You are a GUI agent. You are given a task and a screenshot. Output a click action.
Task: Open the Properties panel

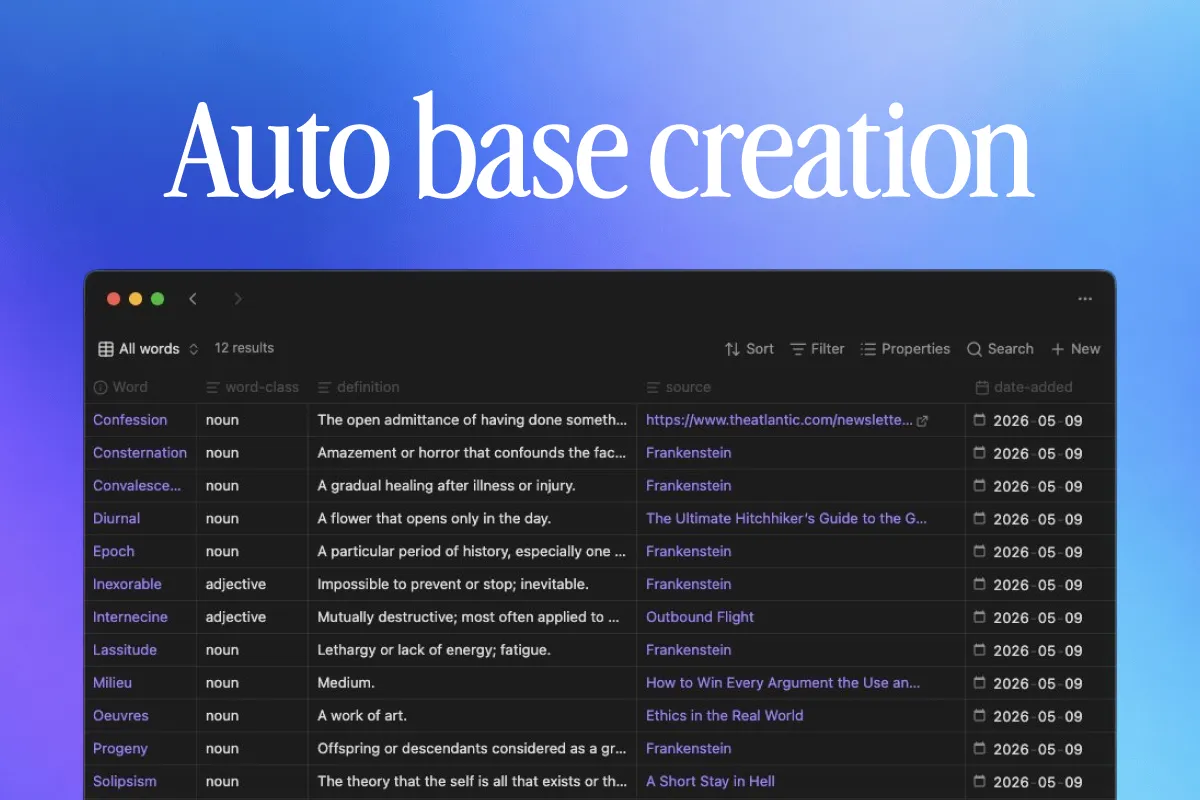(905, 349)
